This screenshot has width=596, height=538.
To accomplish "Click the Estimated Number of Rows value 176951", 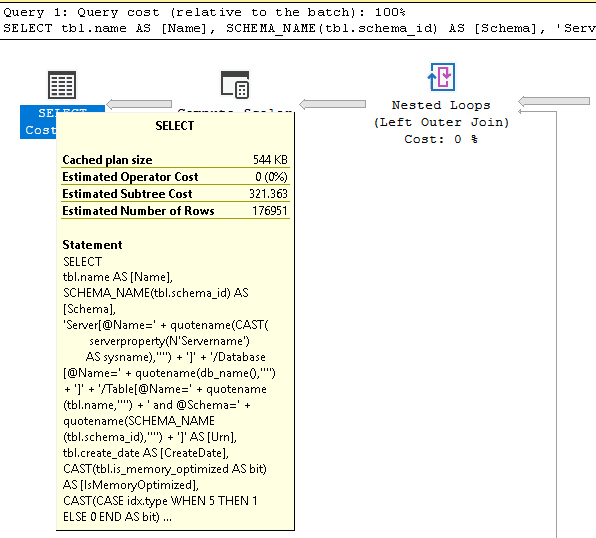I will point(269,211).
